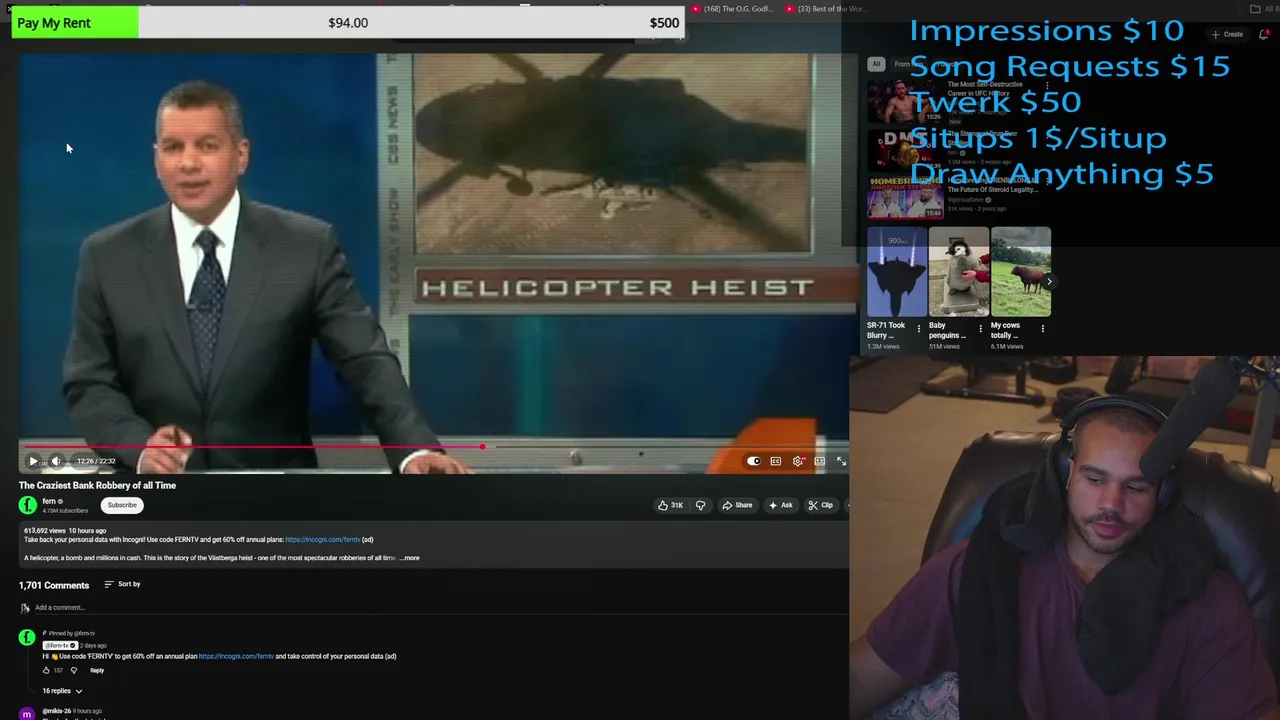1280x720 pixels.
Task: Open the My cows totally short
Action: click(1021, 272)
